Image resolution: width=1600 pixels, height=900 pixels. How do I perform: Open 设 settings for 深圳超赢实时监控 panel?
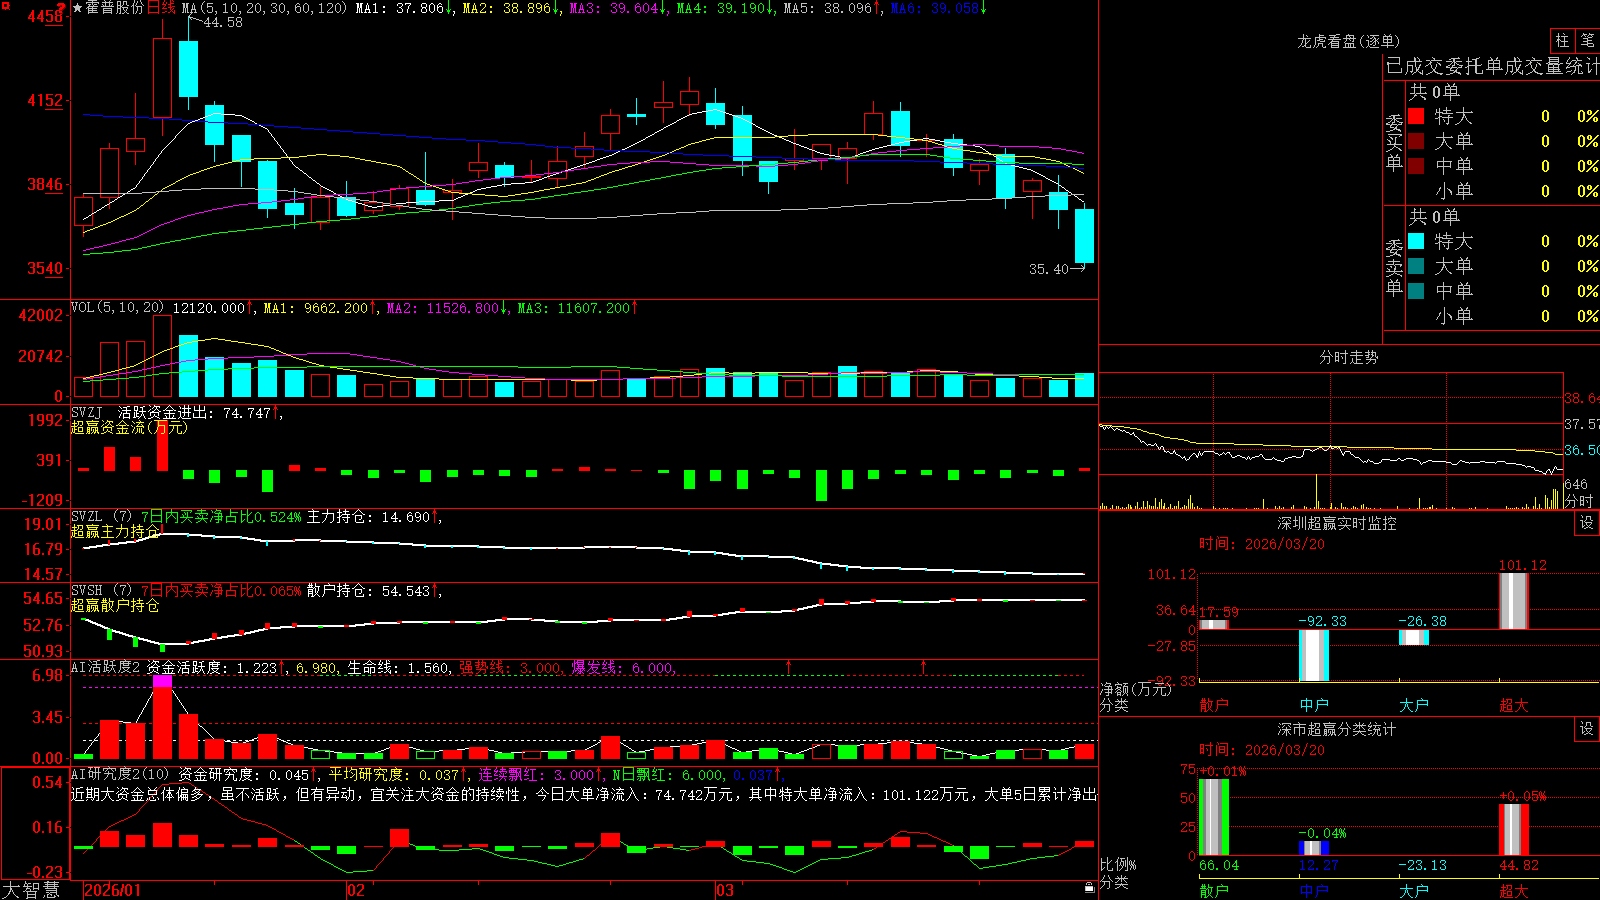pos(1587,523)
